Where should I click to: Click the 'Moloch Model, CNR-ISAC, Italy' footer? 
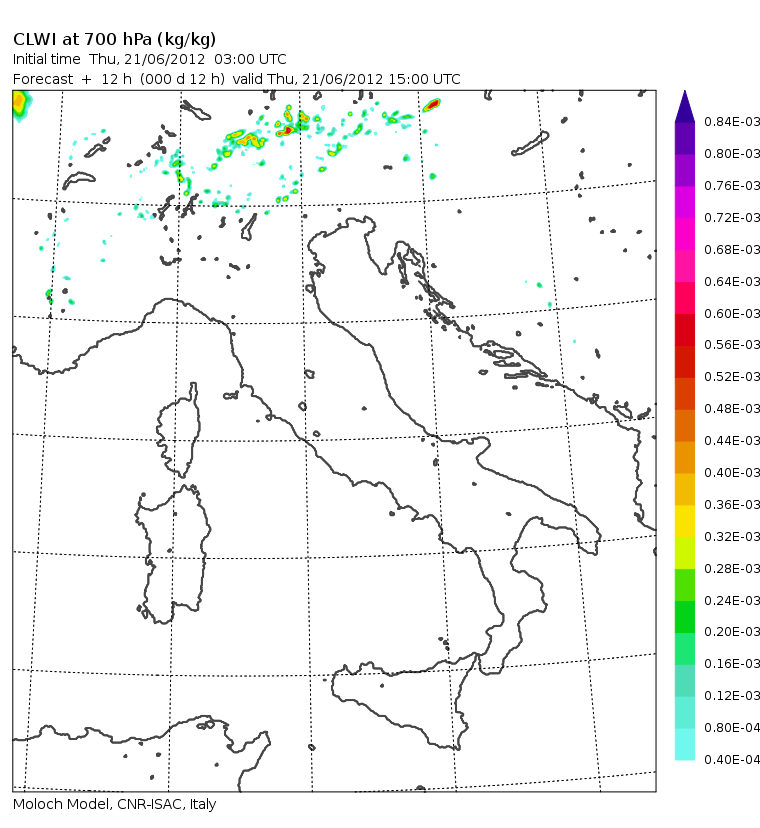coord(114,804)
